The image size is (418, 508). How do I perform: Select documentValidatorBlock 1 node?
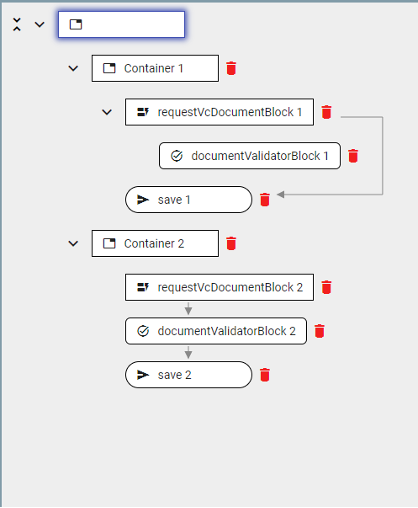(x=250, y=156)
